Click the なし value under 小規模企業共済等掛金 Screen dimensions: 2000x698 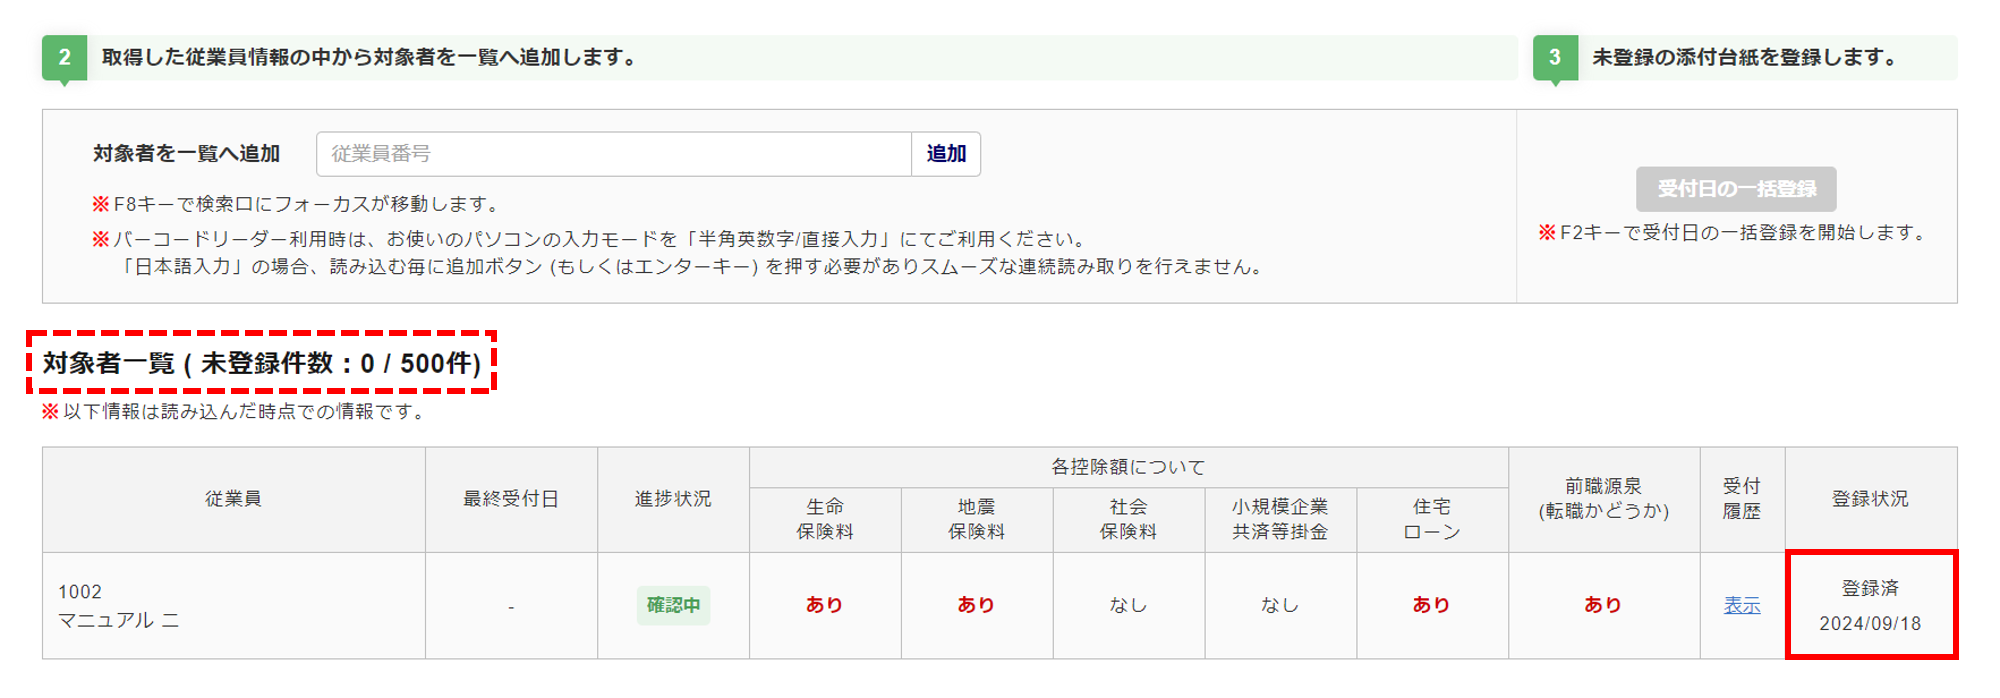(1280, 605)
